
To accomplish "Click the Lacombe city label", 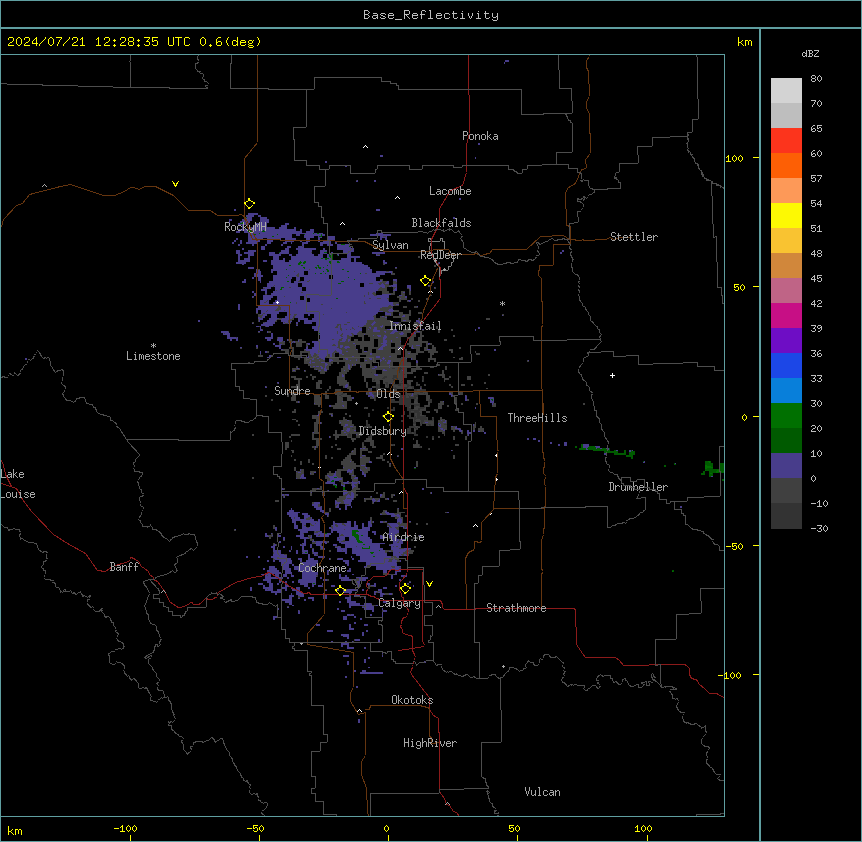I will click(450, 191).
